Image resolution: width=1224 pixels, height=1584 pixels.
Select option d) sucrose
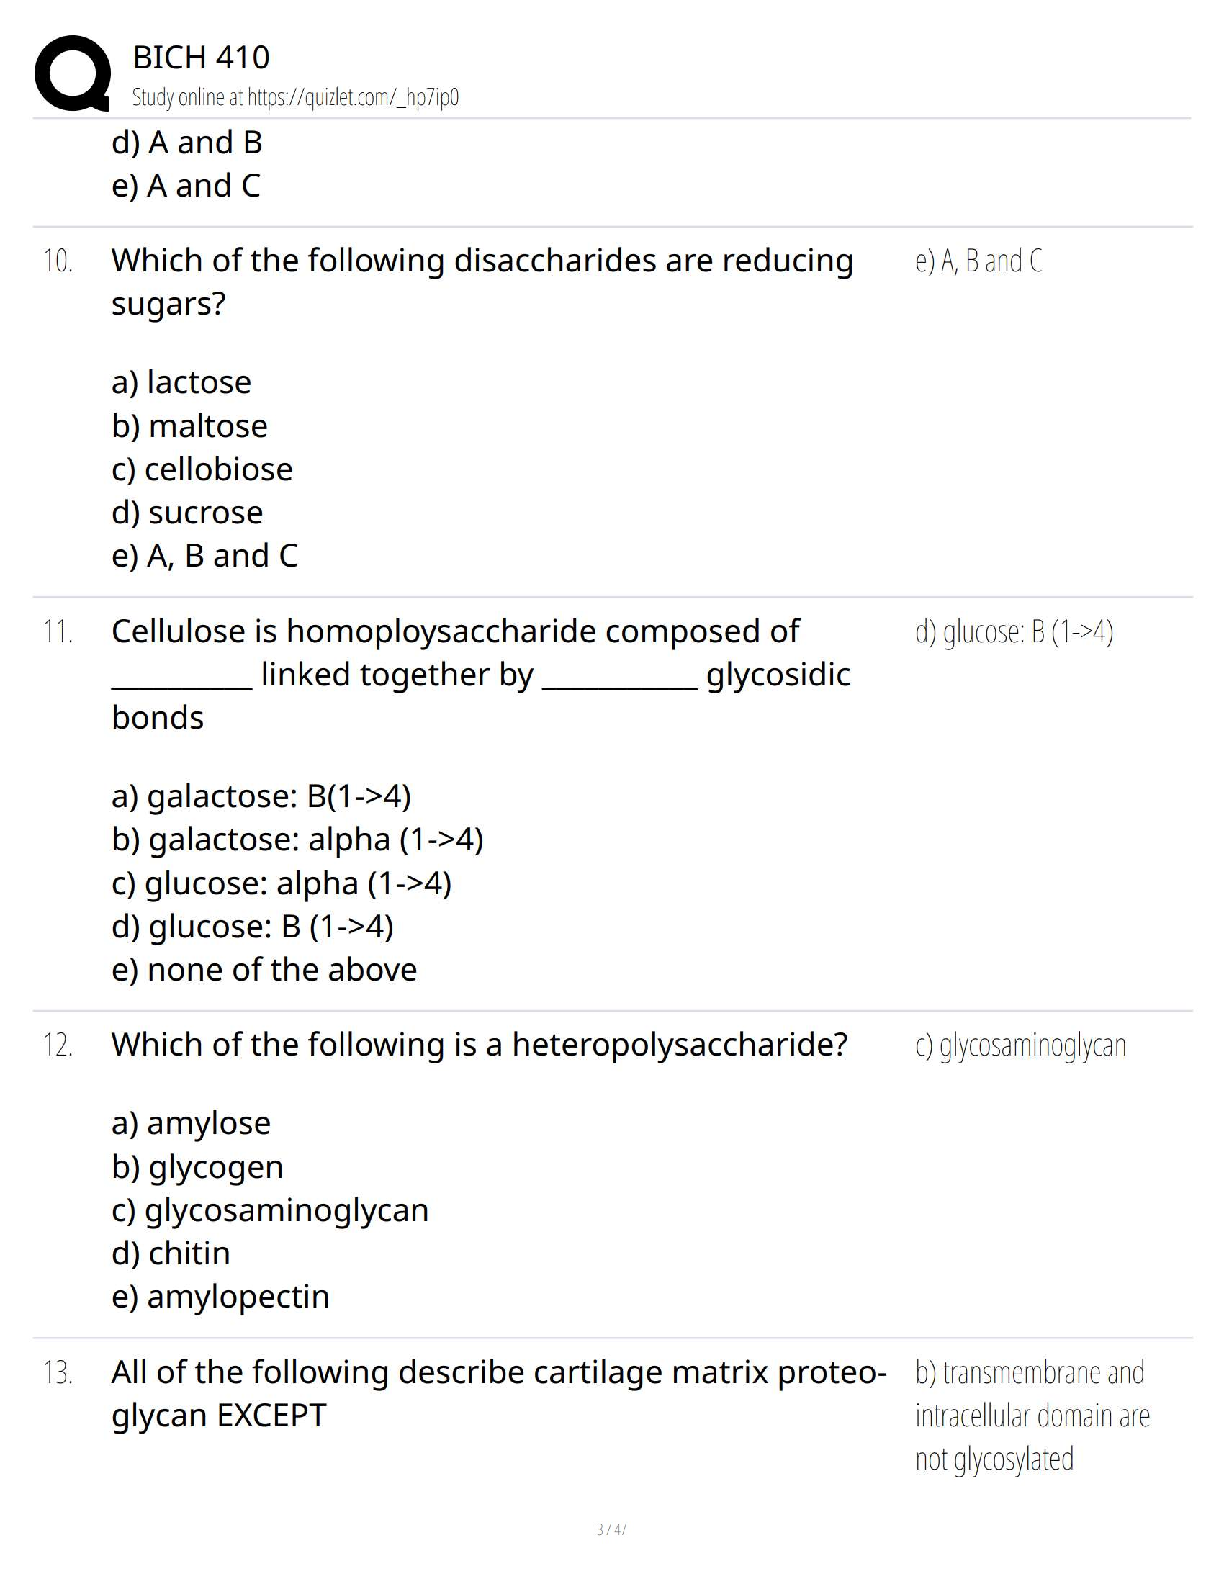click(187, 512)
